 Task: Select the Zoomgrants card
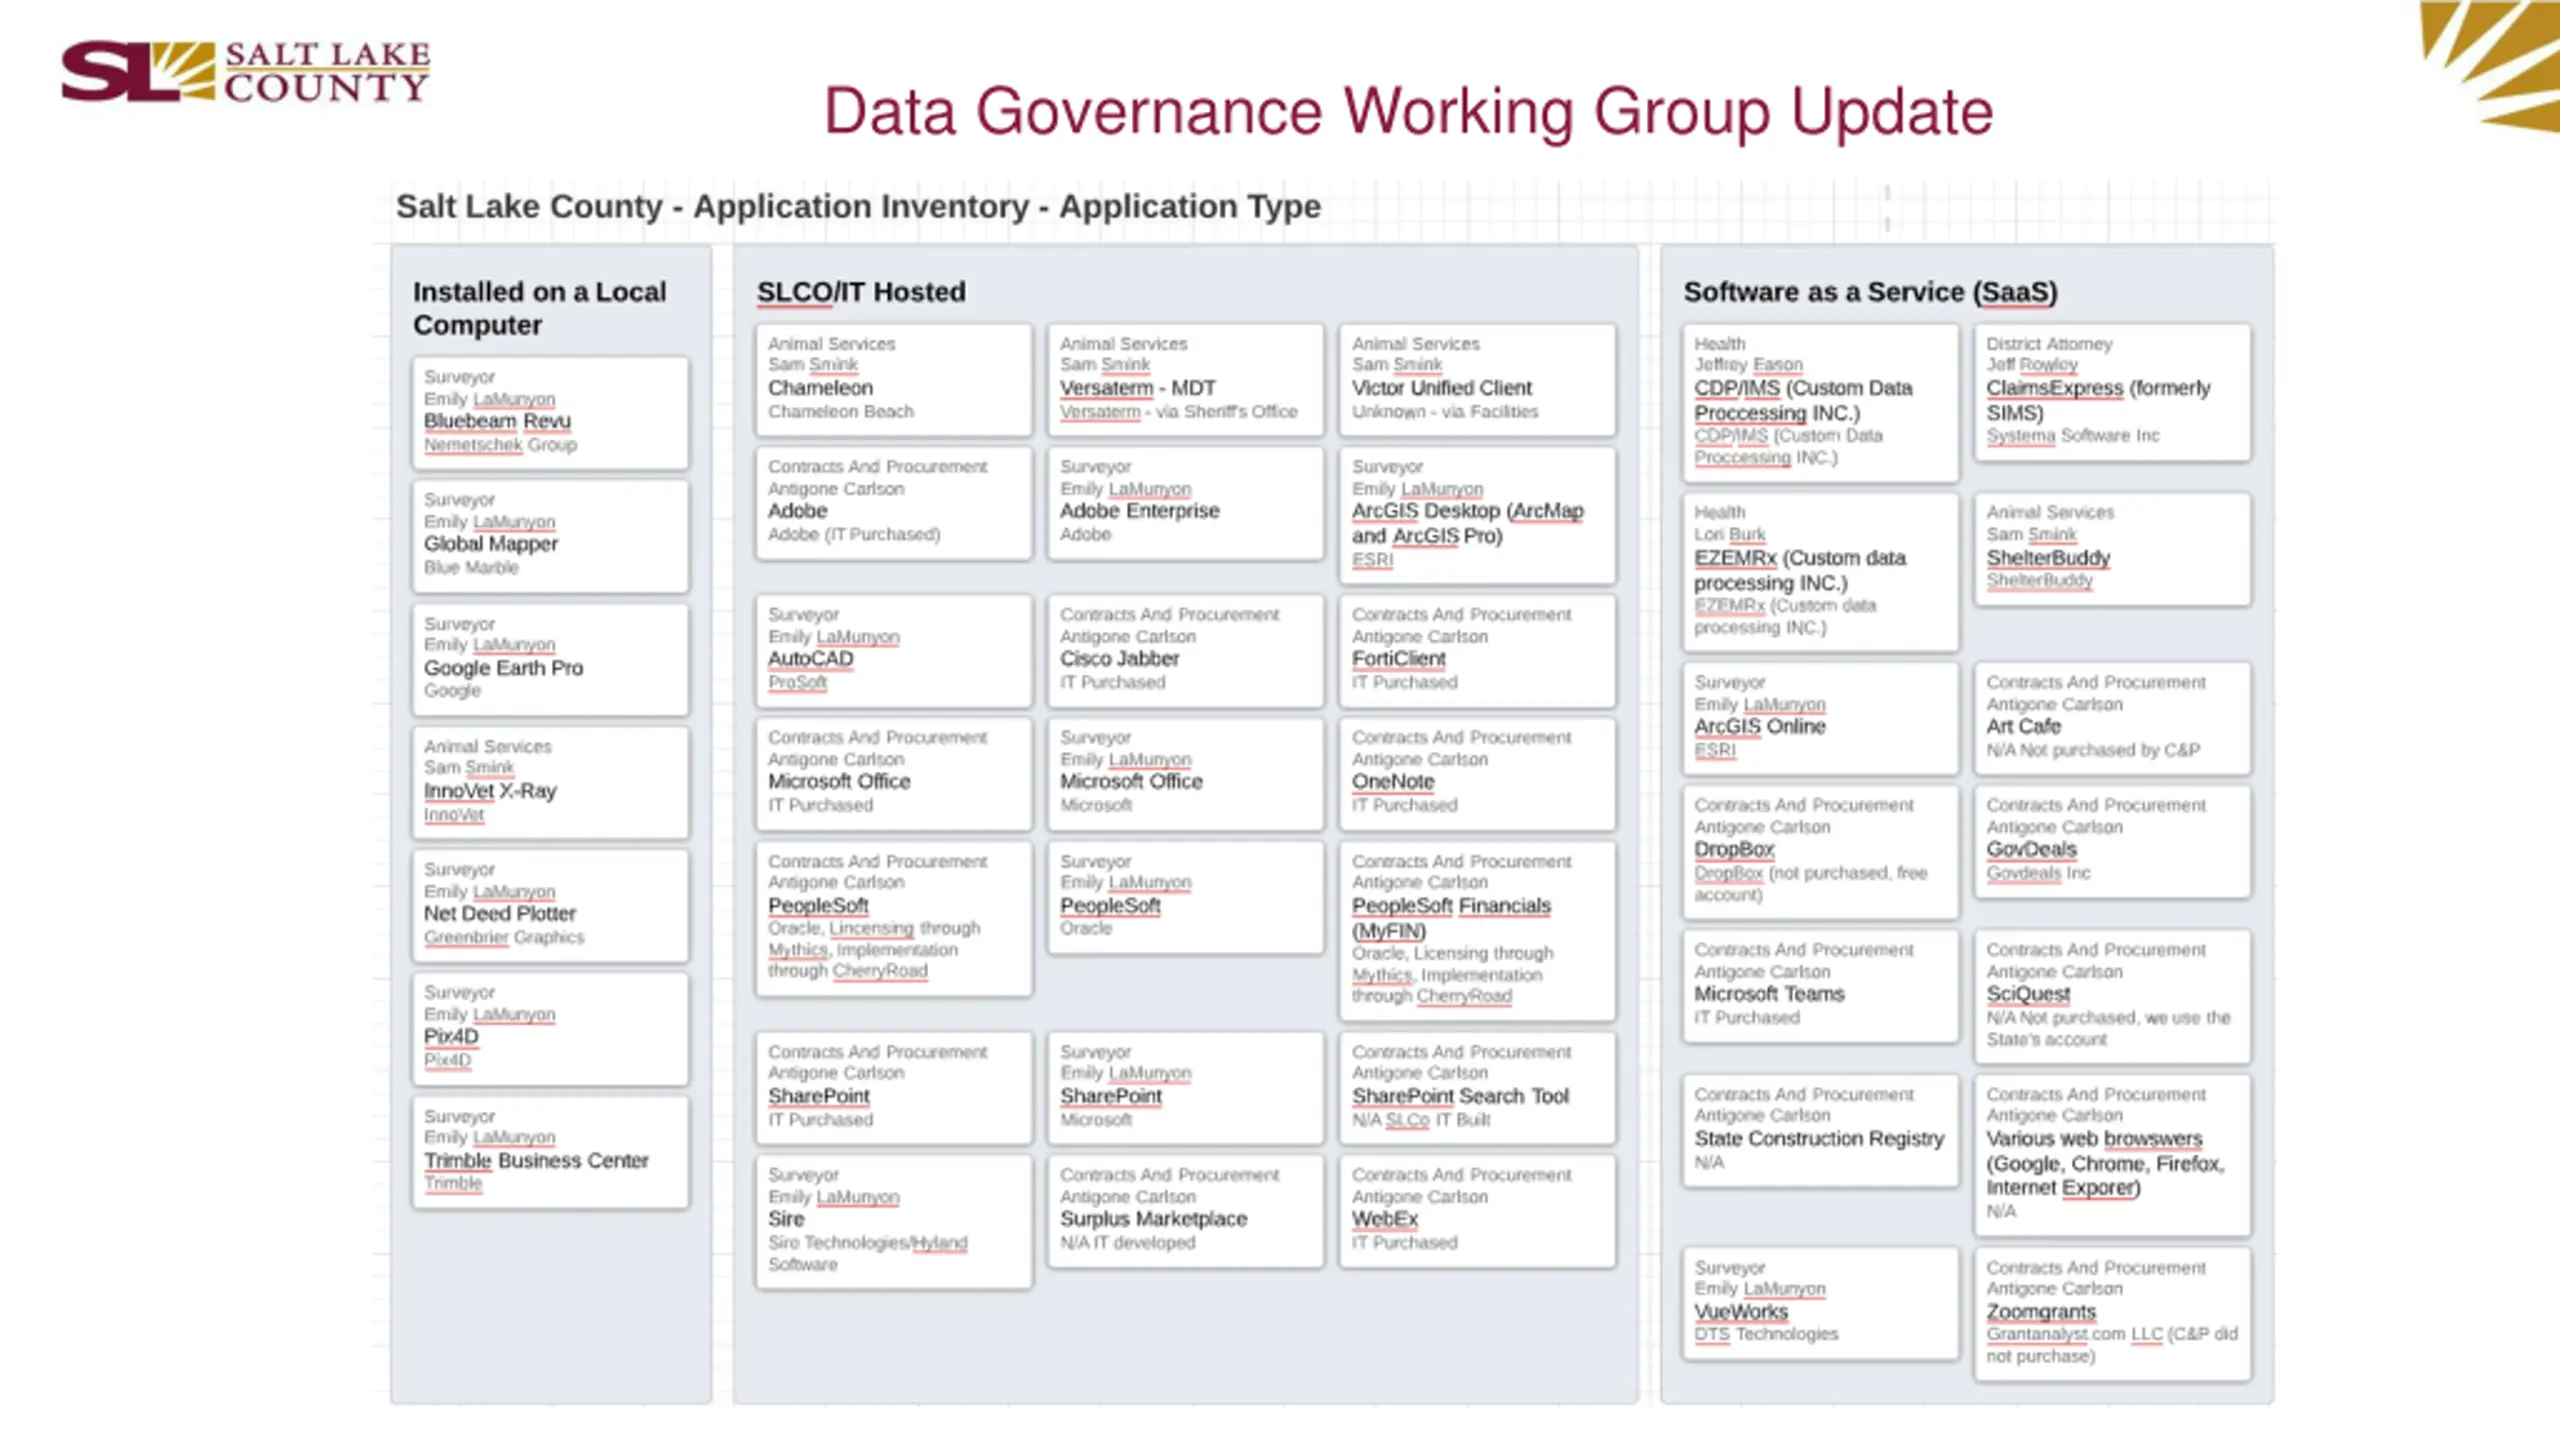2112,1314
